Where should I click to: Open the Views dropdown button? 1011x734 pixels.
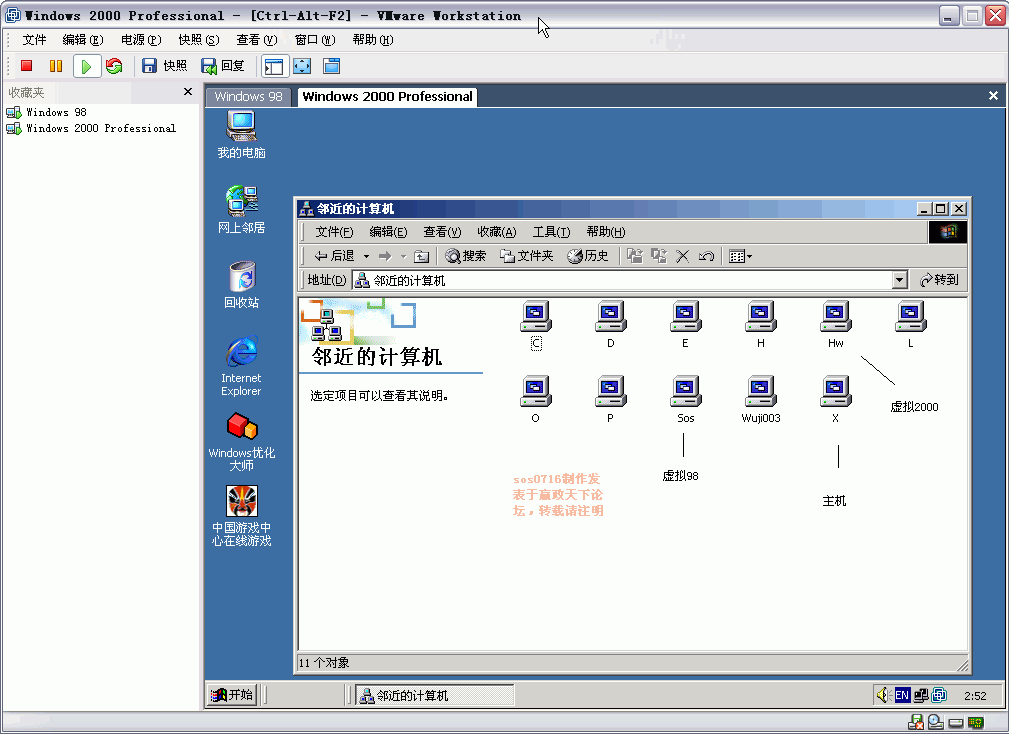(740, 256)
